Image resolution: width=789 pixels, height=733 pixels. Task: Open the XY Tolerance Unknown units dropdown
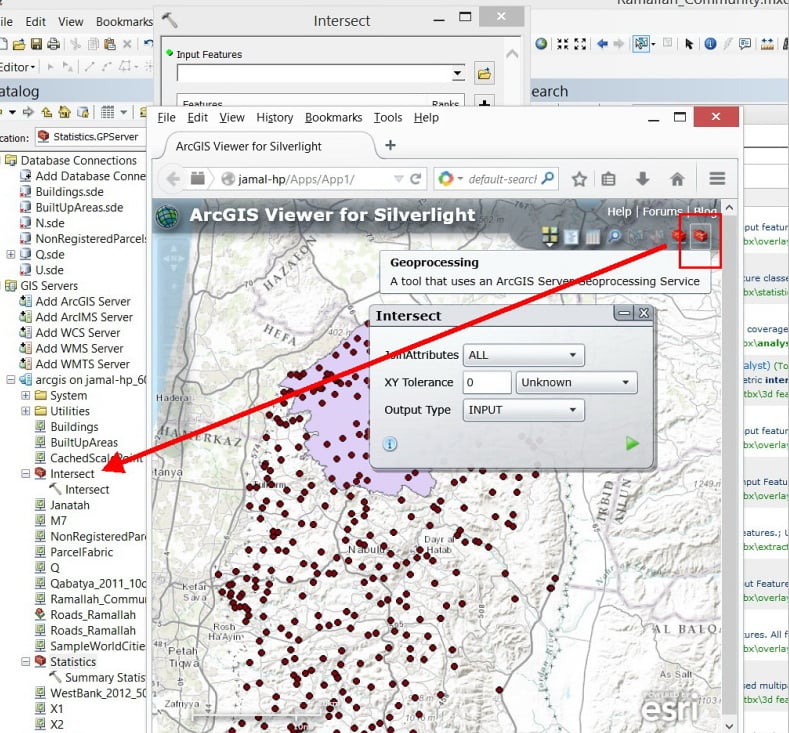point(577,382)
